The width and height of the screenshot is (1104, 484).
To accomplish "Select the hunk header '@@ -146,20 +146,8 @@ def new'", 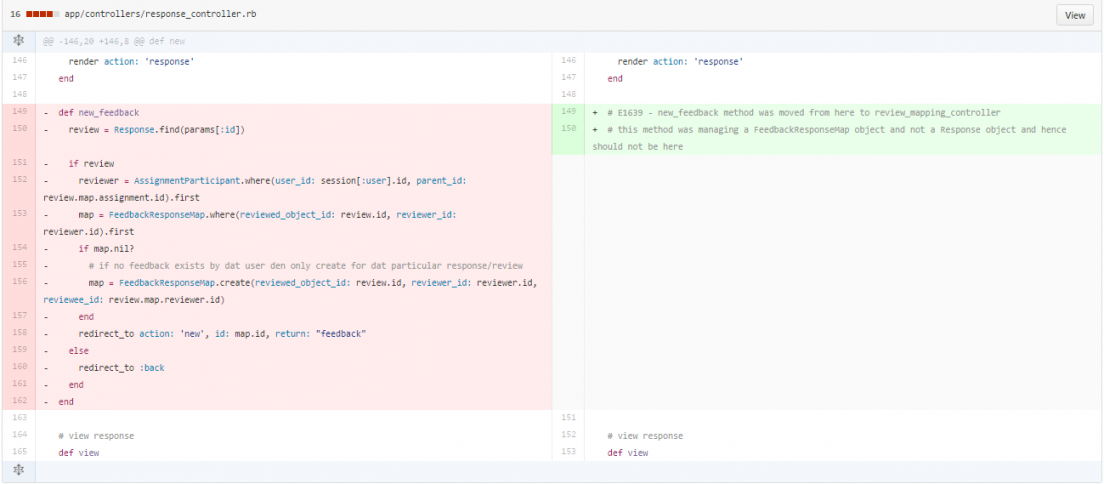I will pyautogui.click(x=114, y=42).
